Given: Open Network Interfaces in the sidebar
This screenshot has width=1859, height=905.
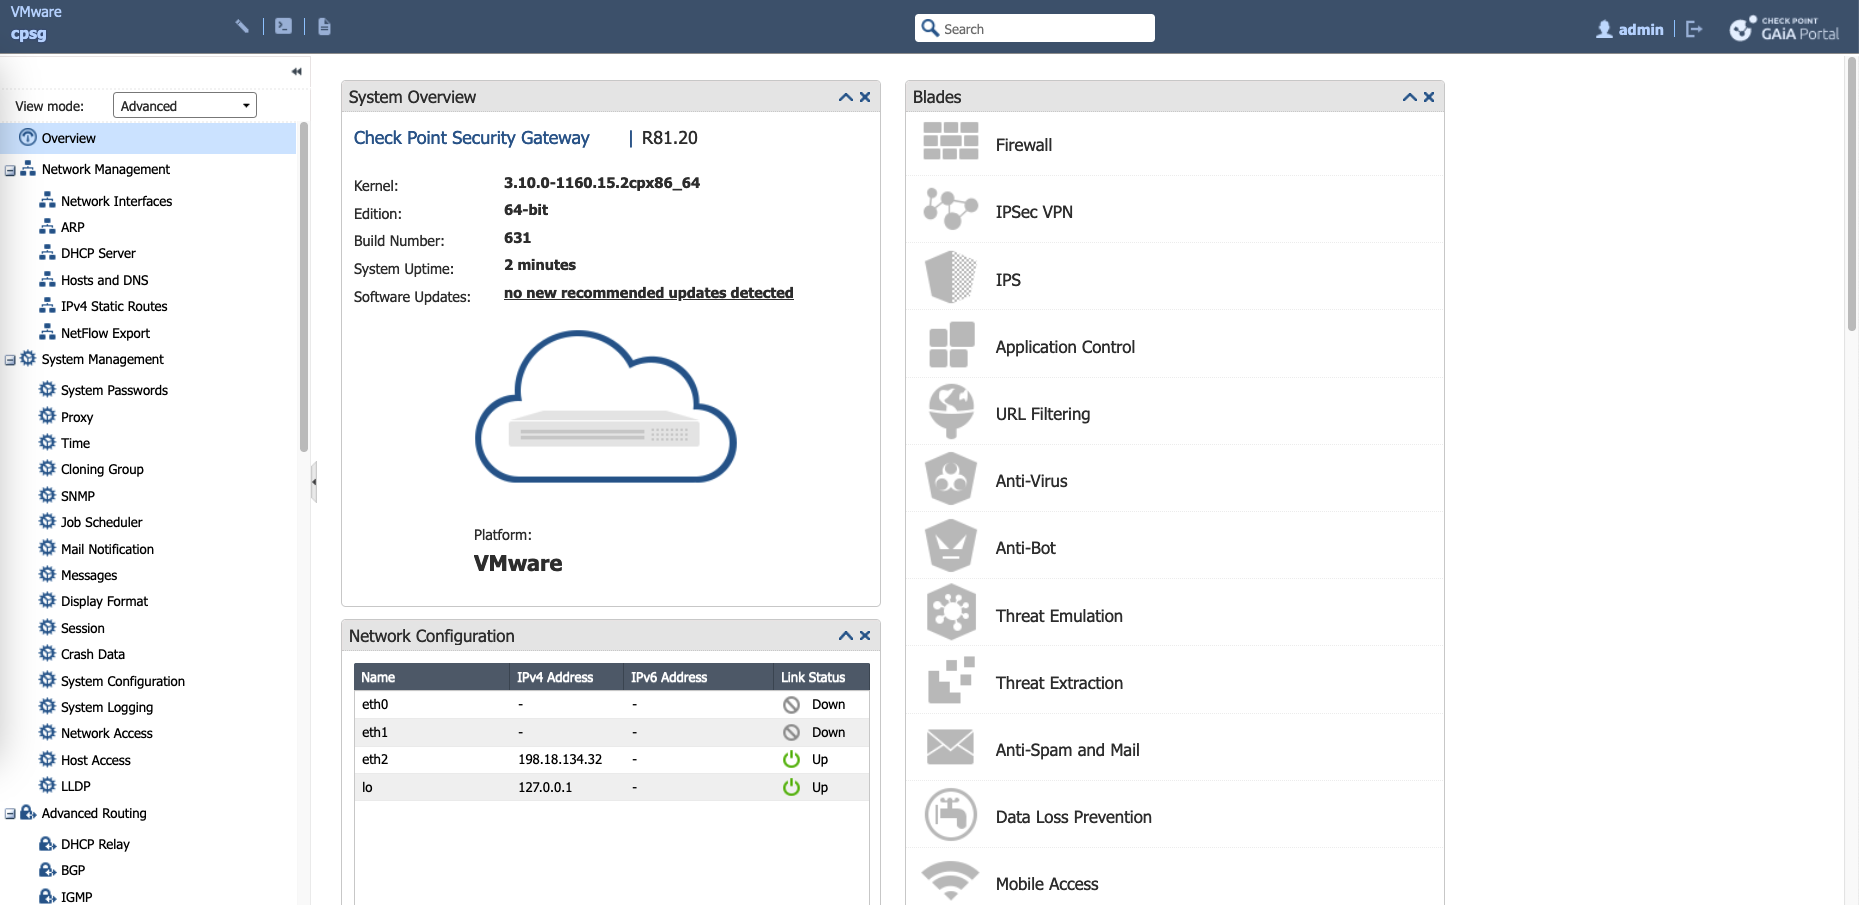Looking at the screenshot, I should pos(116,201).
